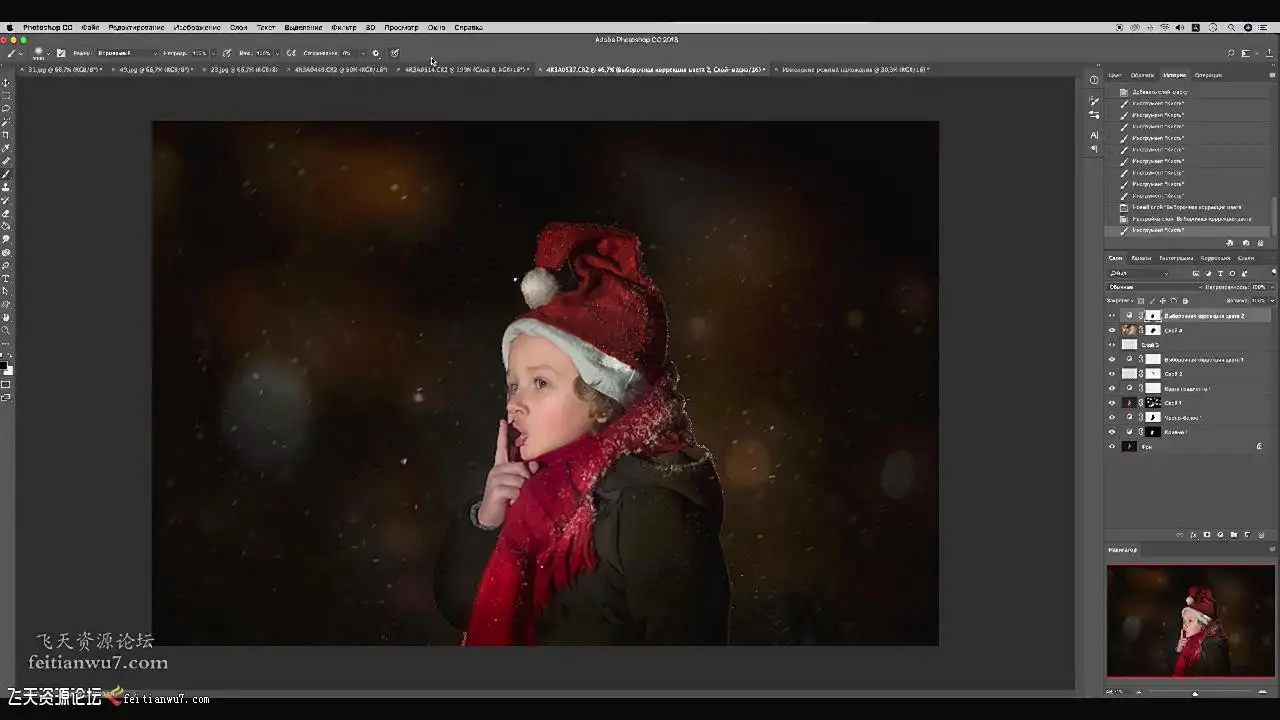This screenshot has width=1280, height=720.
Task: Open the brush mode dropdown in options bar
Action: coord(126,53)
